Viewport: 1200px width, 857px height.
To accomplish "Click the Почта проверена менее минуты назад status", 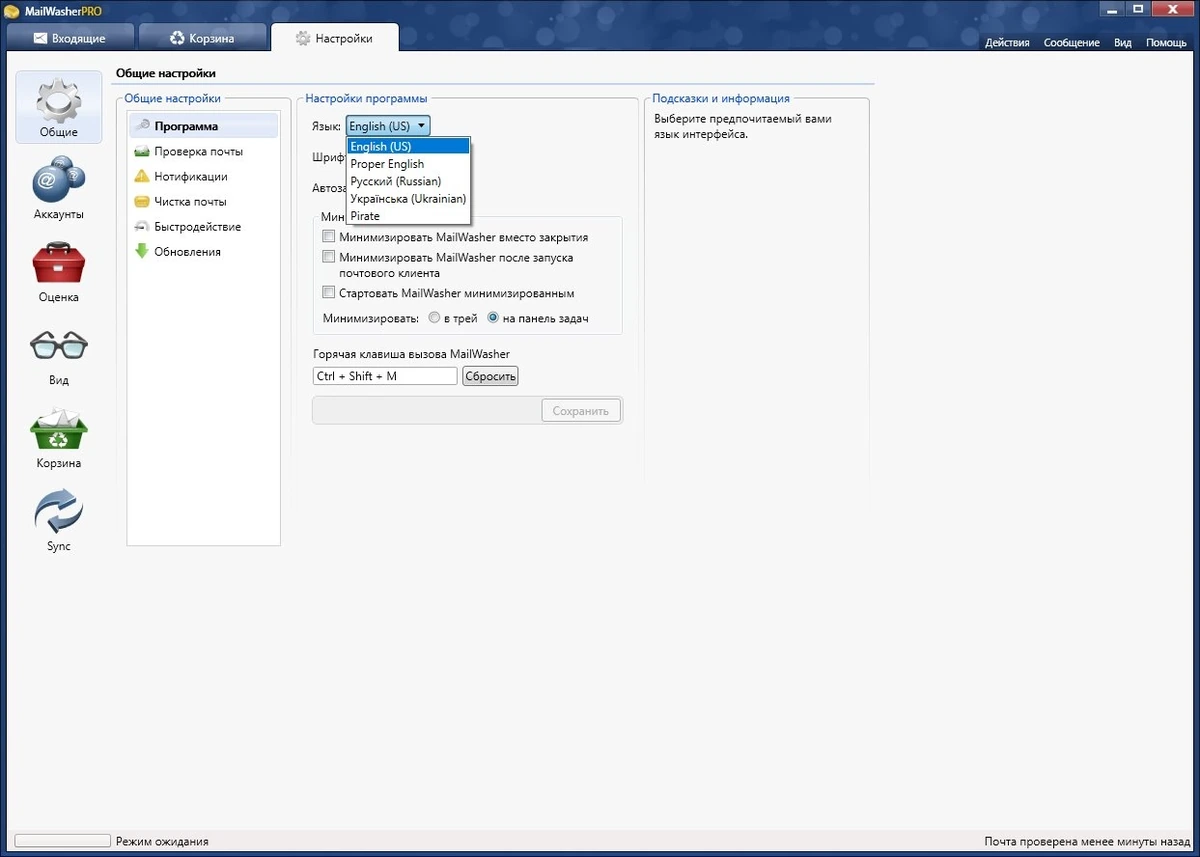I will click(x=1087, y=842).
